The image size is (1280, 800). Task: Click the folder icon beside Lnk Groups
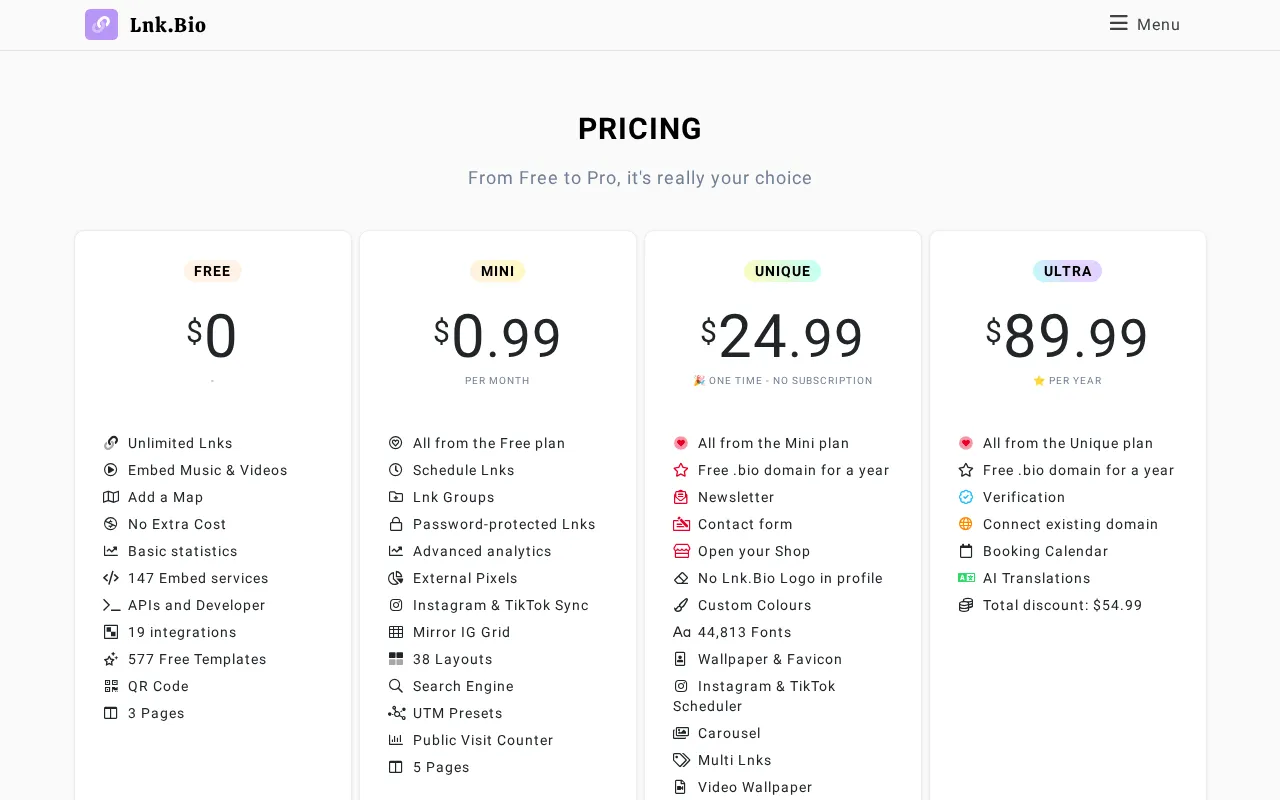click(396, 497)
